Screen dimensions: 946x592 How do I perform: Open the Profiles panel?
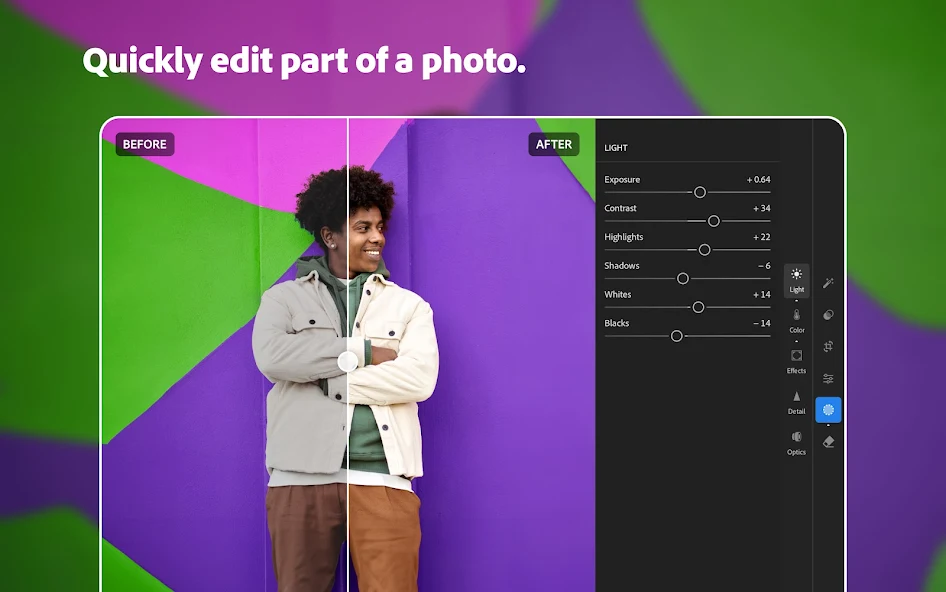point(828,314)
